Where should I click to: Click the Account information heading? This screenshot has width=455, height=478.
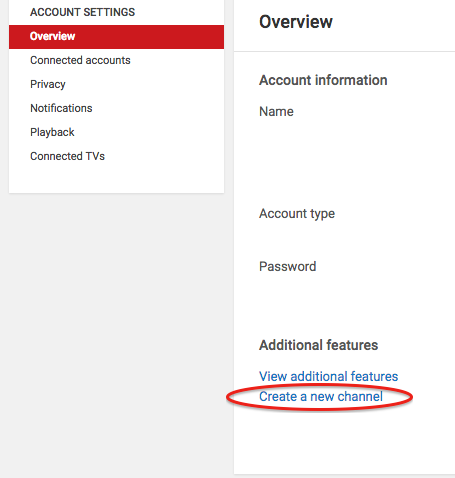[x=323, y=80]
